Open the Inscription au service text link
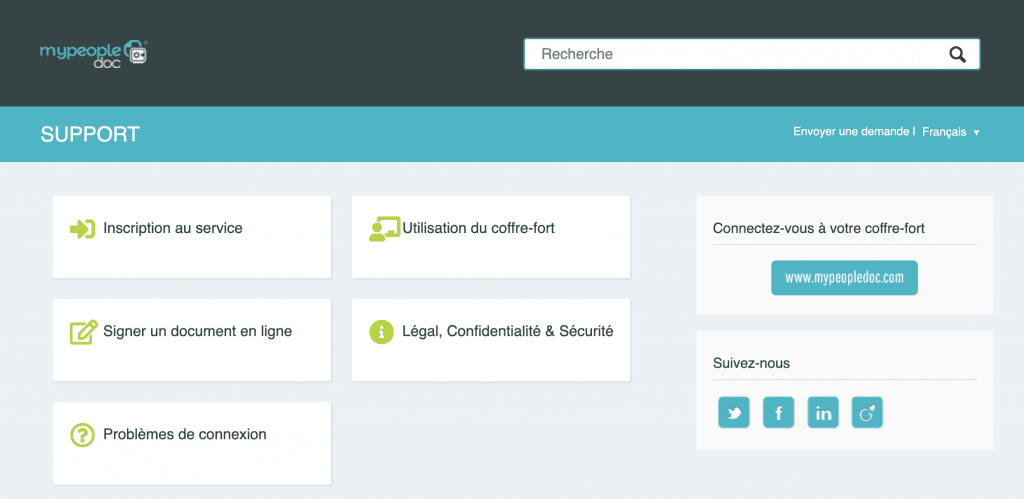Viewport: 1024px width, 499px height. [172, 228]
